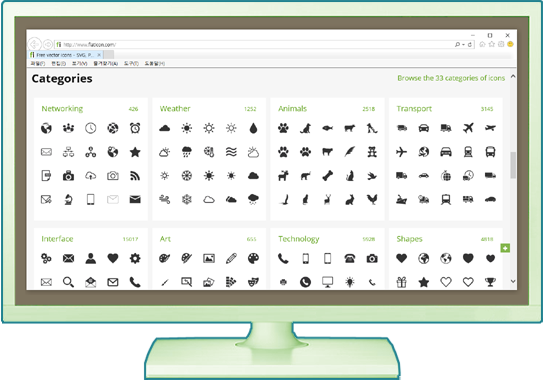Open the 보기(V) menu
The image size is (544, 381).
[79, 64]
